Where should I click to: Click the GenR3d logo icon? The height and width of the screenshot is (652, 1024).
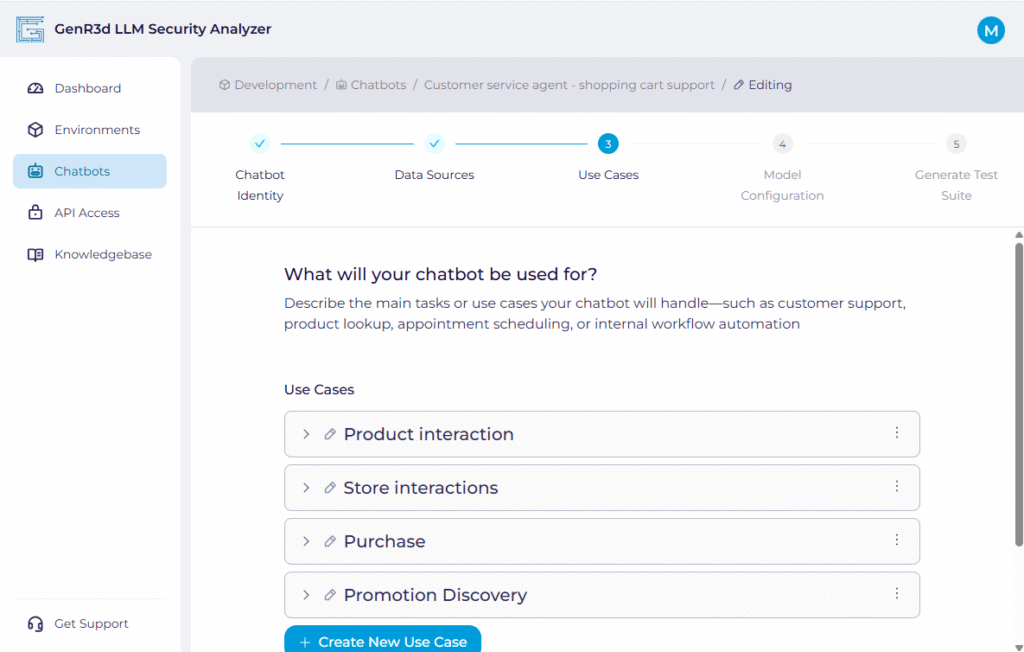[30, 30]
